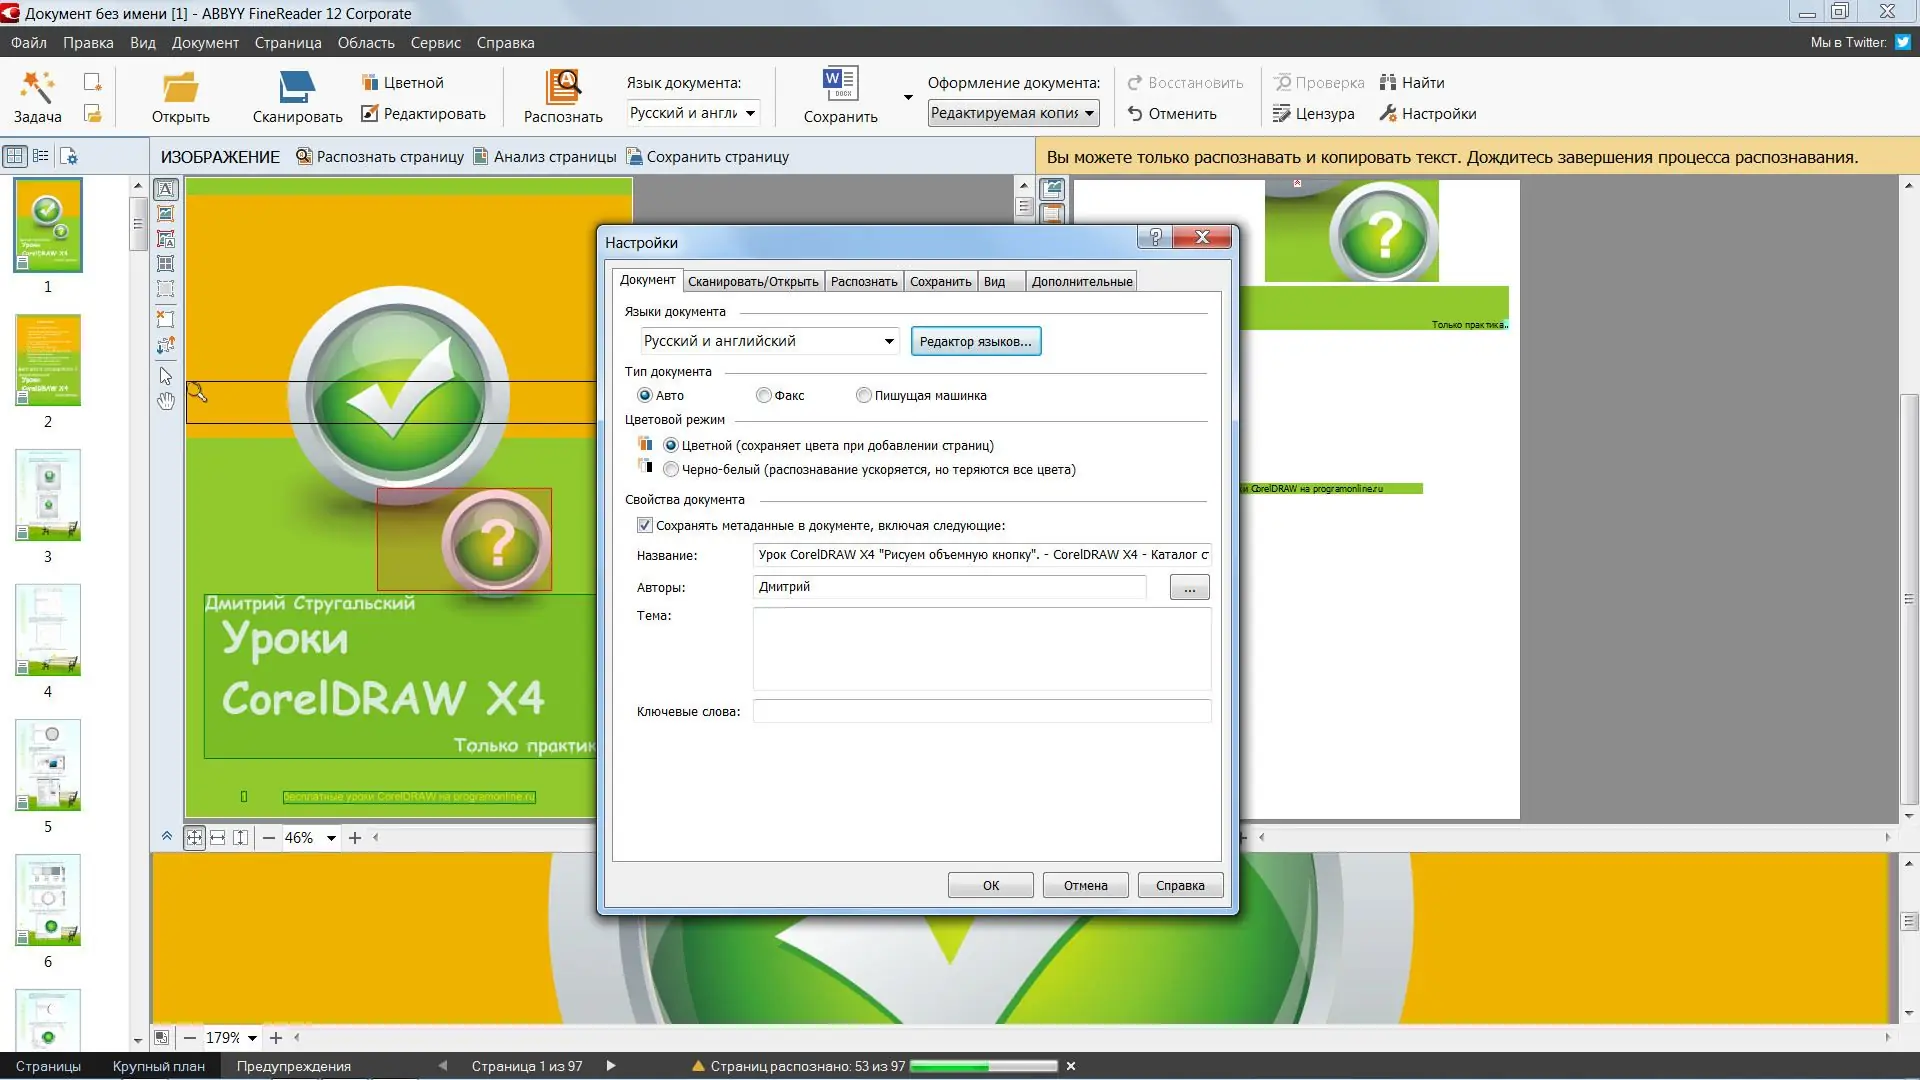Click the Редактор языков... button

click(975, 342)
